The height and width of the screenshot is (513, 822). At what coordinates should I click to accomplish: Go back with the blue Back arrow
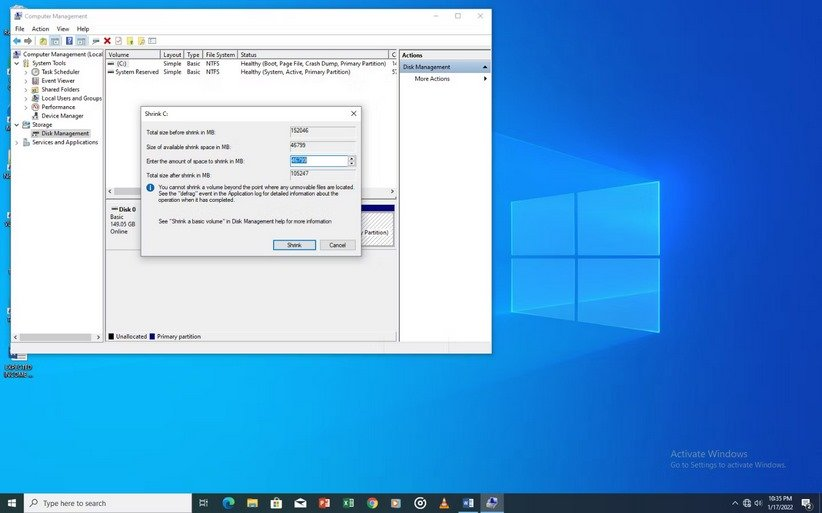click(x=17, y=41)
